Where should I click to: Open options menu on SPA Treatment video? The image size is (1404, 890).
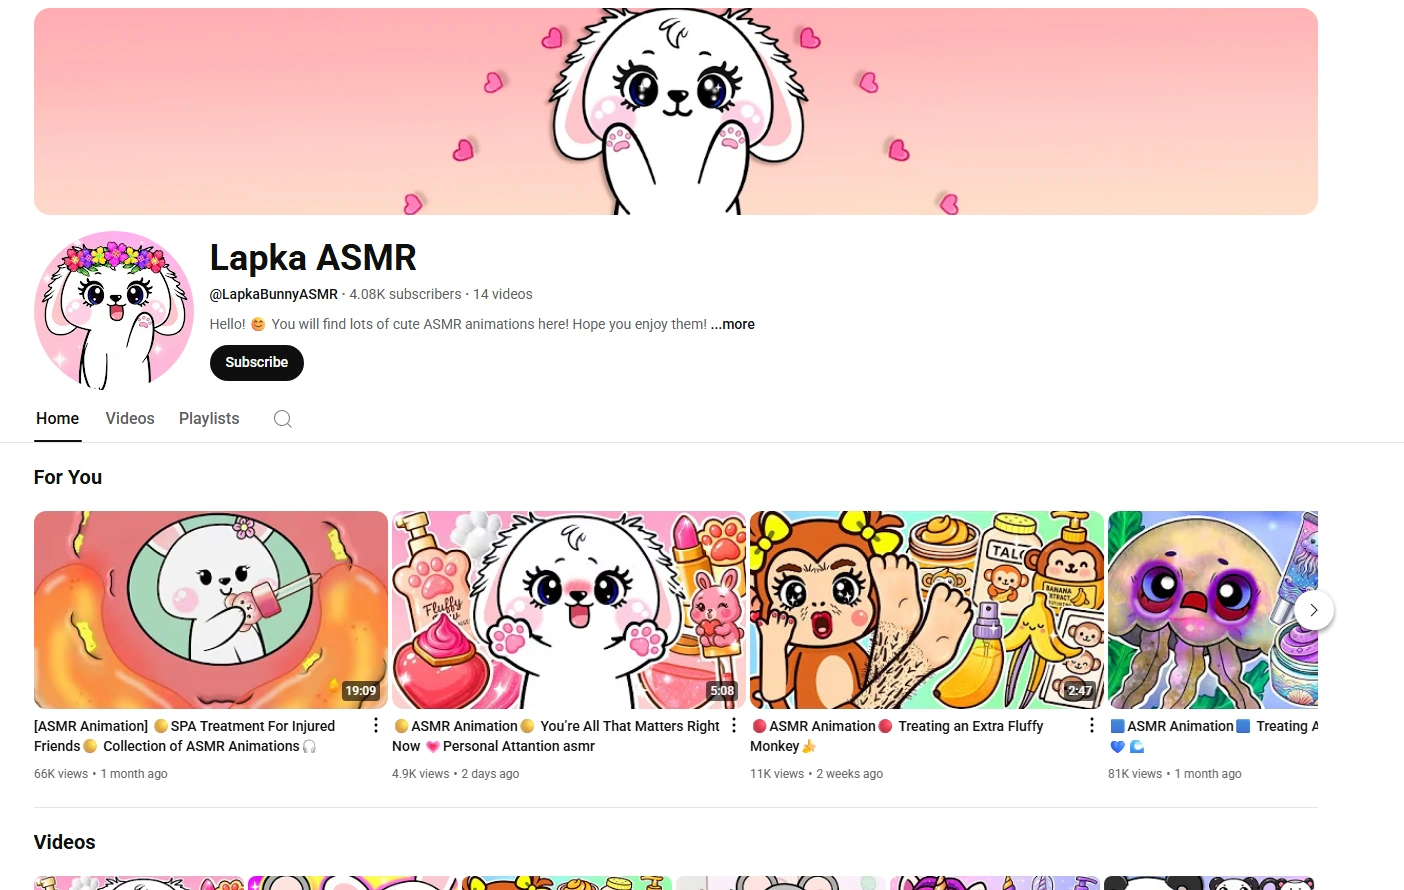click(x=375, y=724)
